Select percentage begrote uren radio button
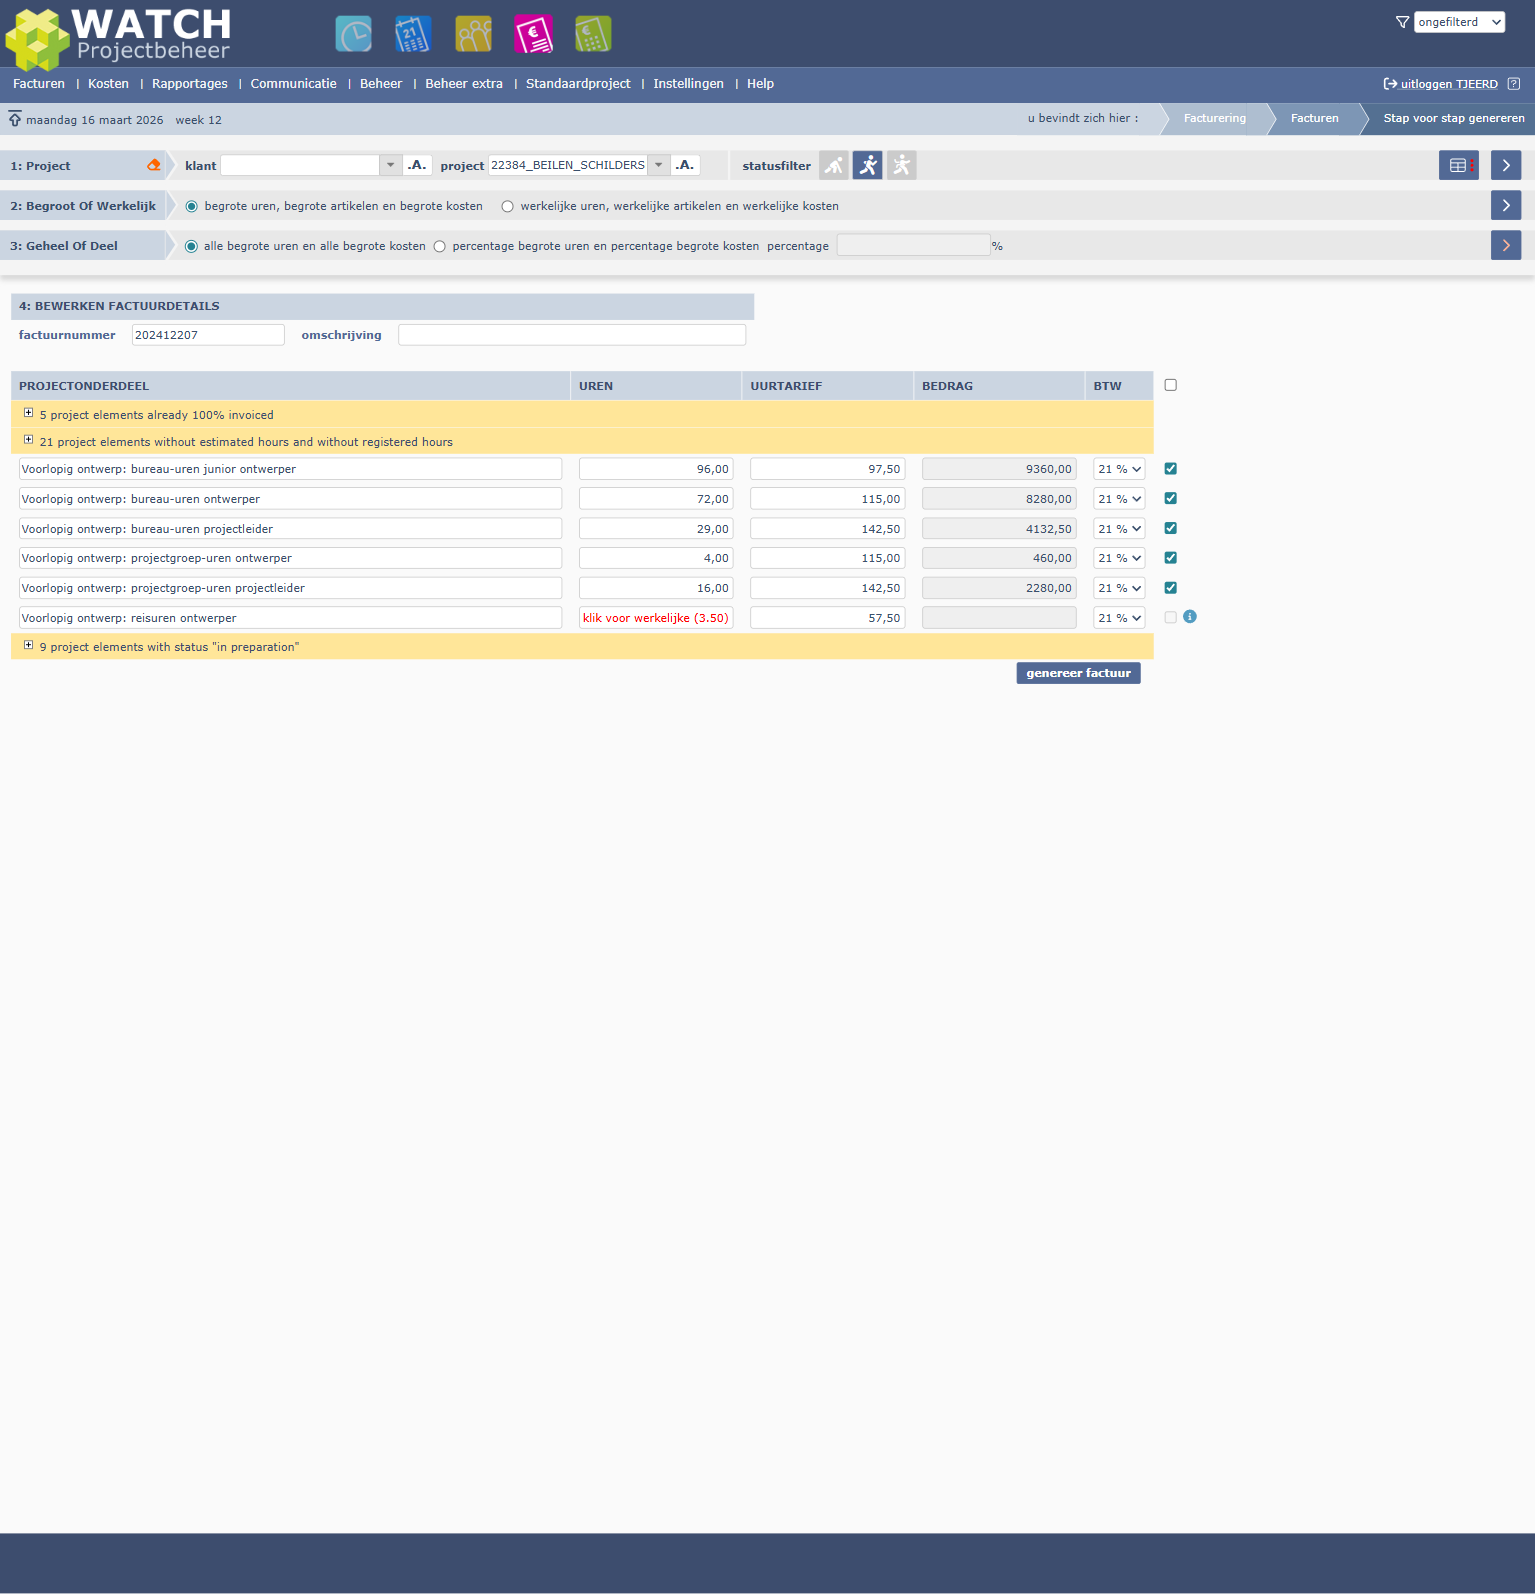1535x1594 pixels. tap(440, 247)
